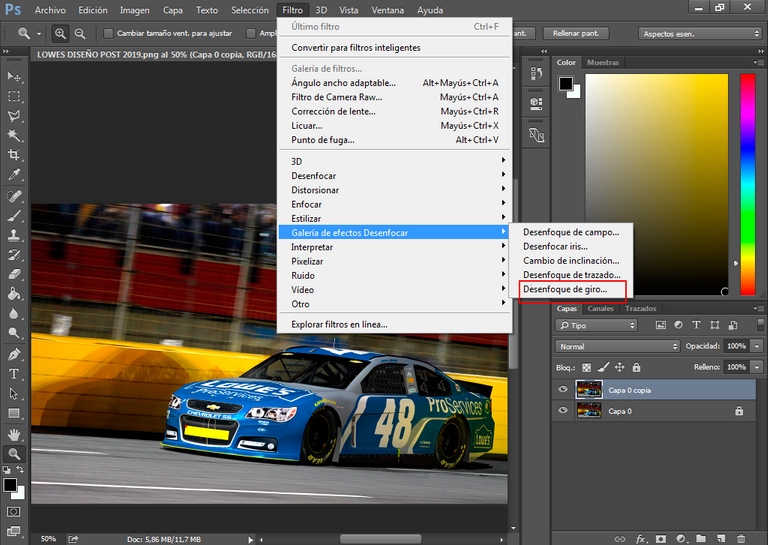Select the Zoom tool in toolbox
Image resolution: width=768 pixels, height=545 pixels.
pyautogui.click(x=14, y=454)
